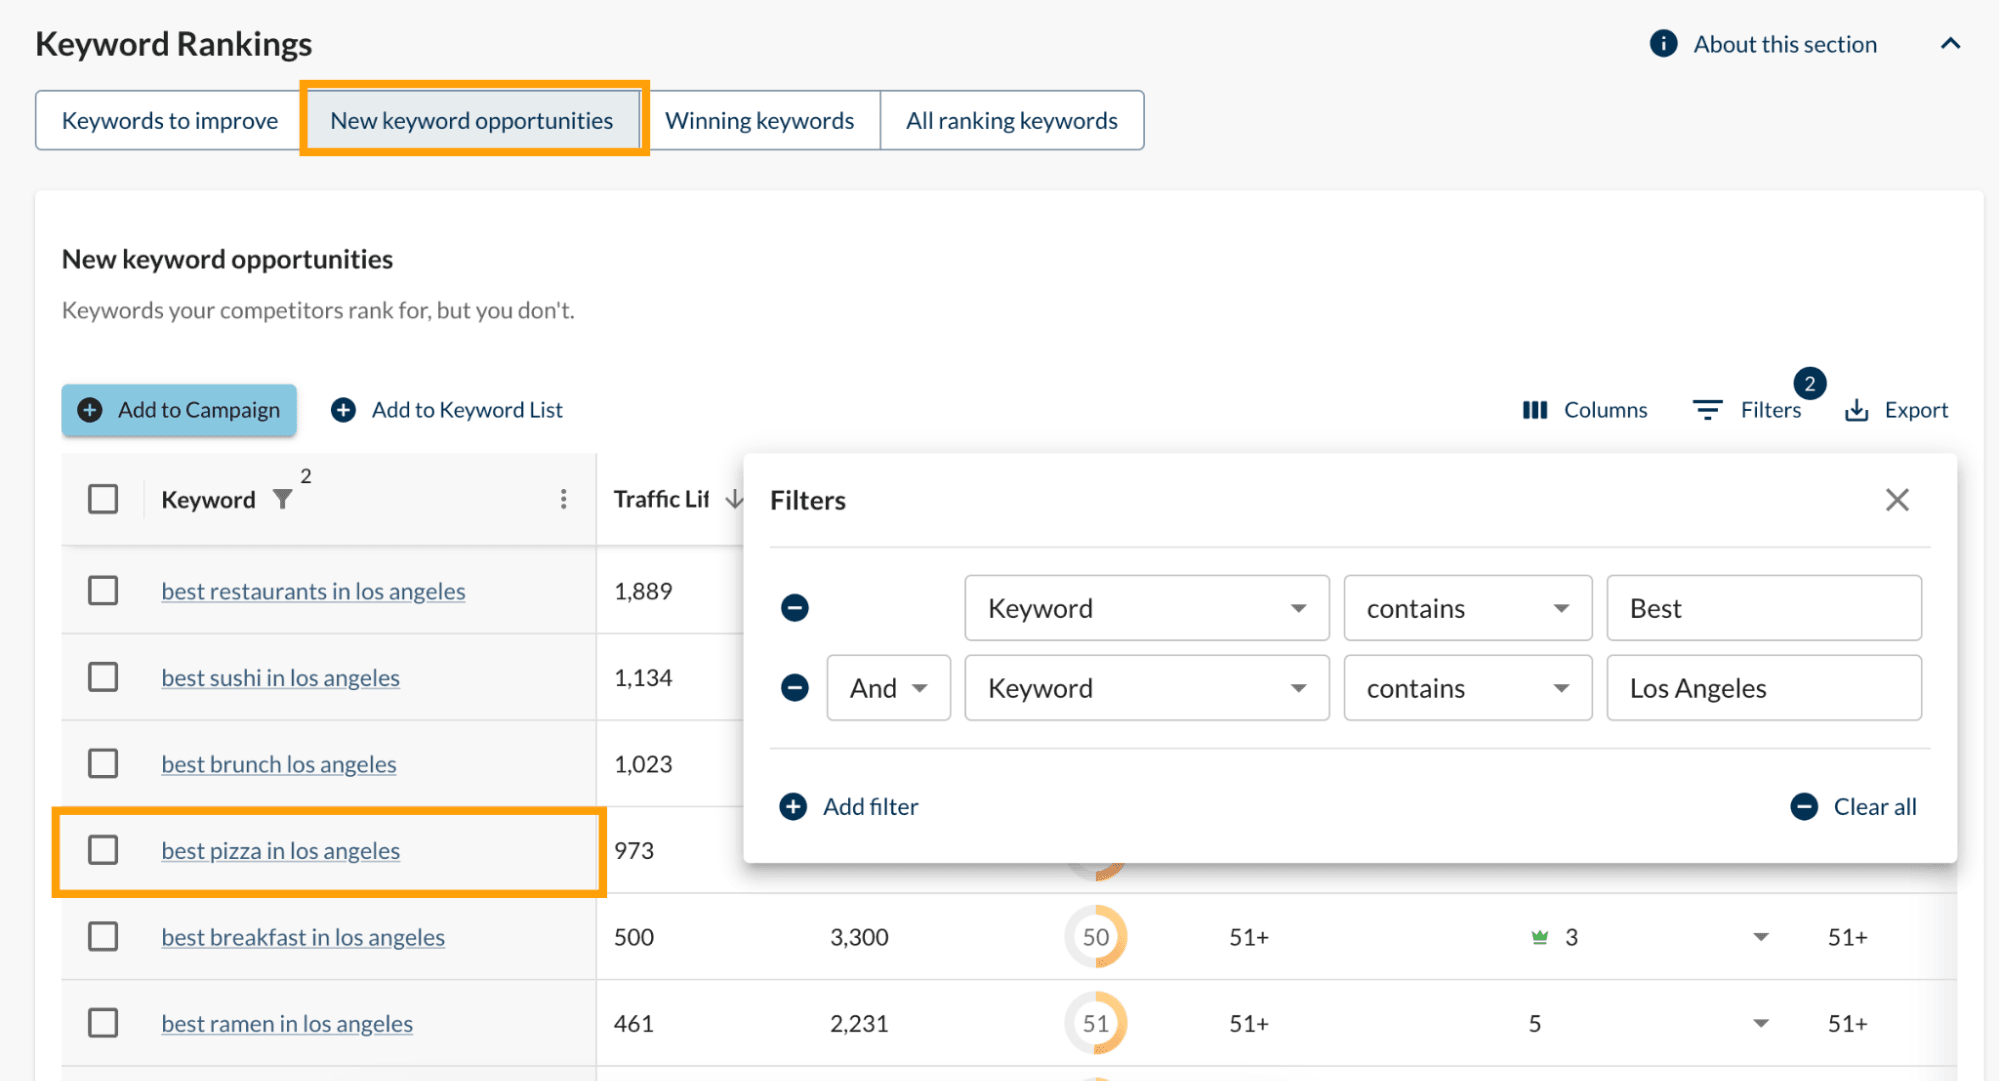Screen dimensions: 1999x1081
Task: Remove the first filter row minus icon
Action: [x=795, y=608]
